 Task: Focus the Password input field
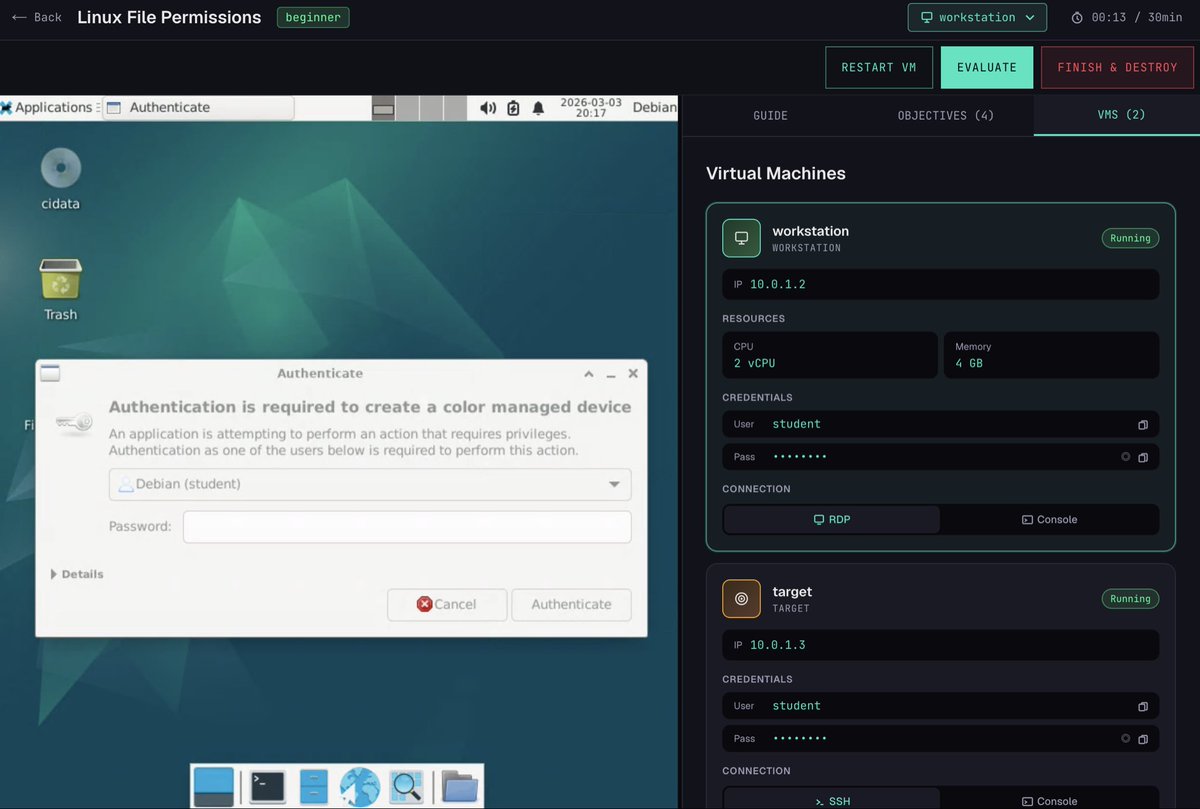(407, 527)
